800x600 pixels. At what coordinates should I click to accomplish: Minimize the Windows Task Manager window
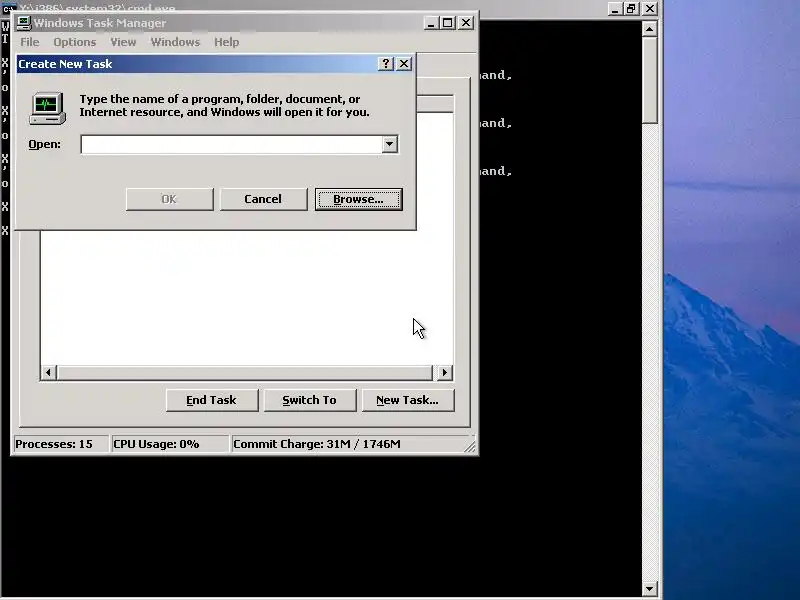(x=431, y=23)
